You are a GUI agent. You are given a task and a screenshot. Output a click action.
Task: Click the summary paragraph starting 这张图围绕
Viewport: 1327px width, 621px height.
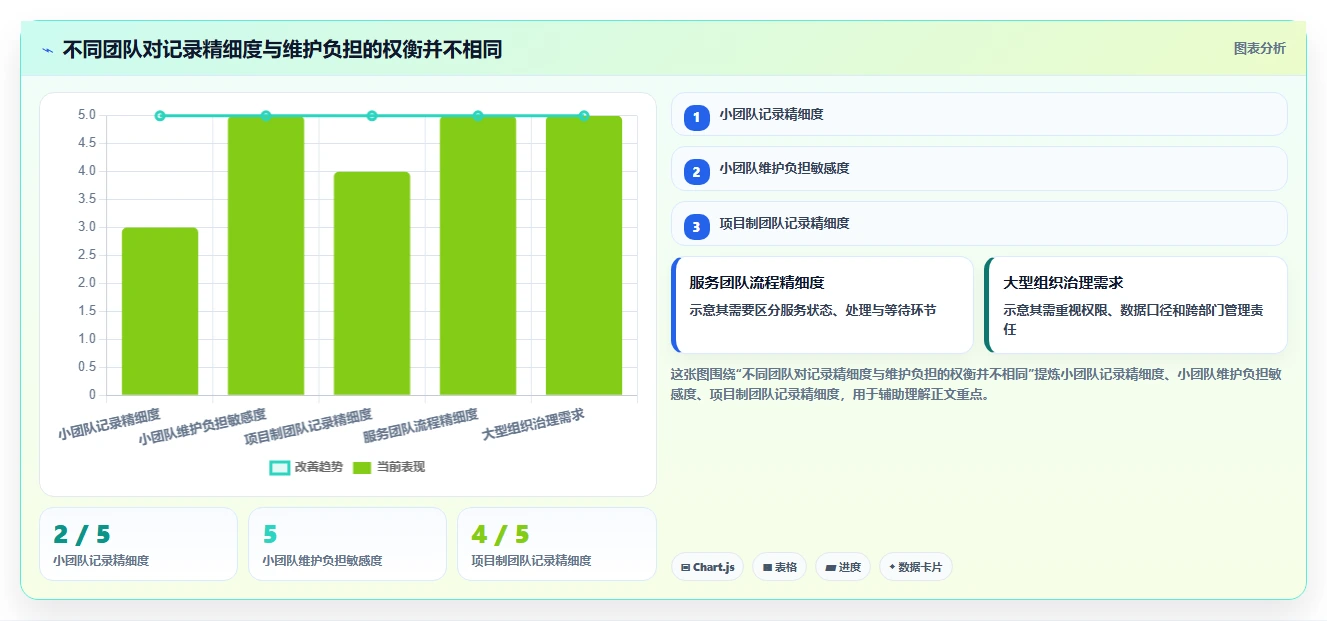(x=975, y=384)
